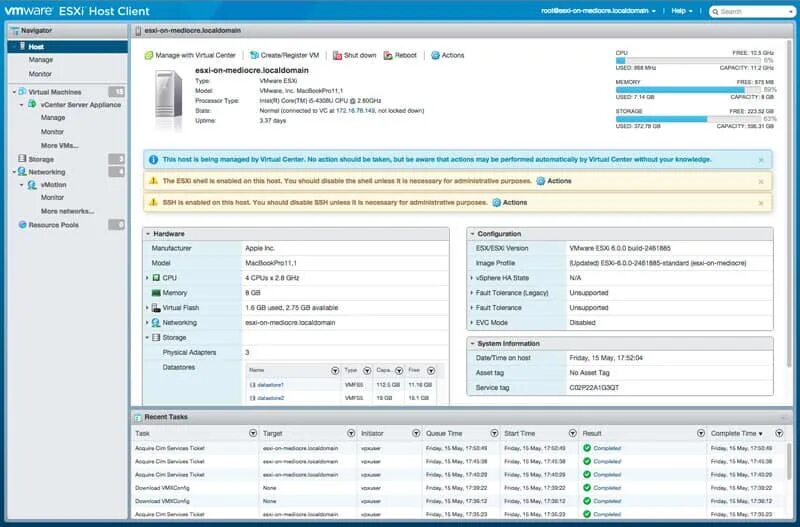
Task: Click Actions gear in SSH warning
Action: (x=496, y=203)
